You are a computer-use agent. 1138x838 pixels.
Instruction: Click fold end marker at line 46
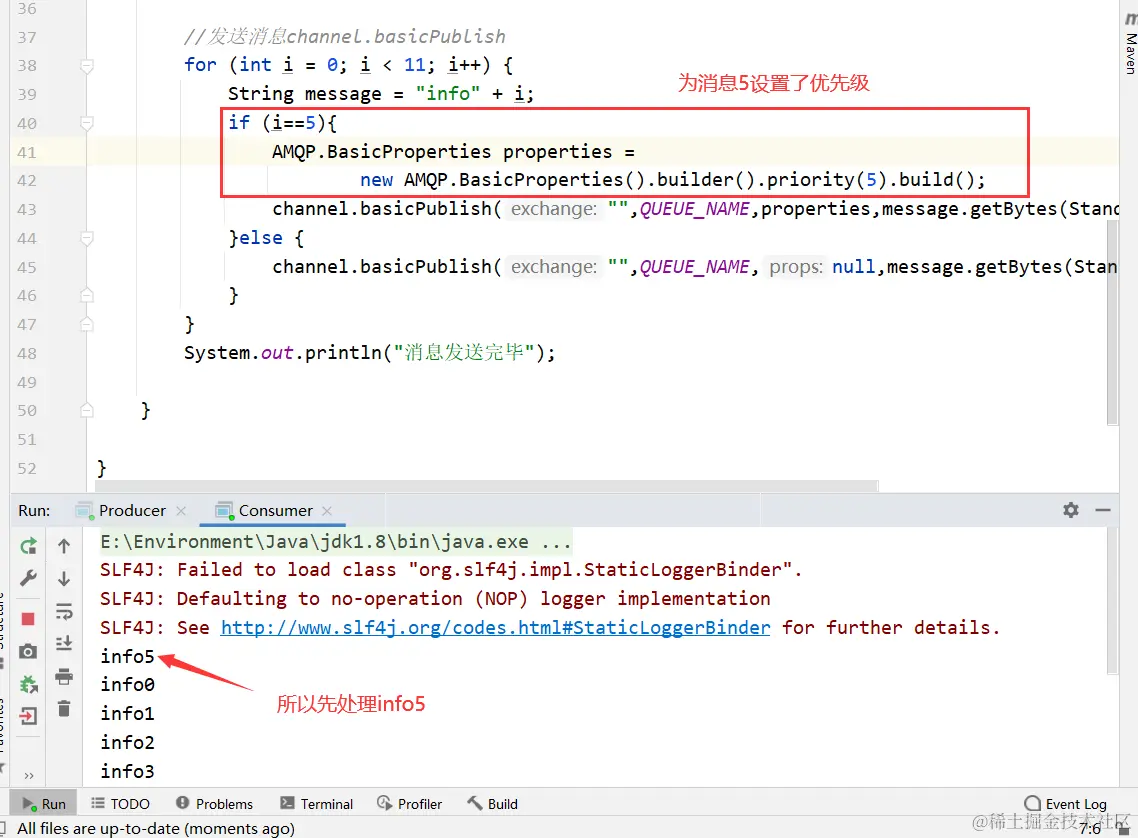point(86,295)
